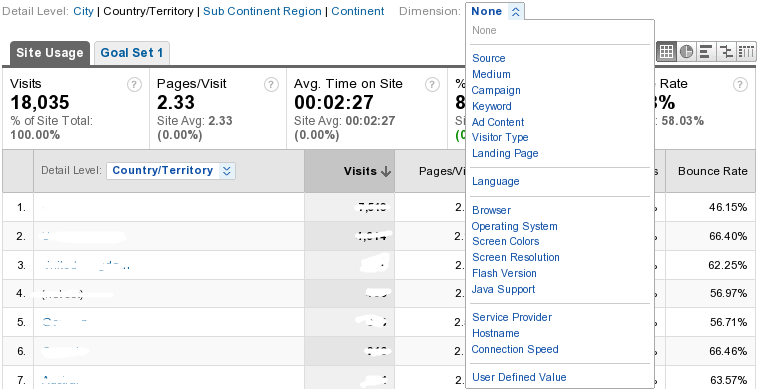Choose Source from the dimension menu
The height and width of the screenshot is (389, 760).
[x=489, y=58]
